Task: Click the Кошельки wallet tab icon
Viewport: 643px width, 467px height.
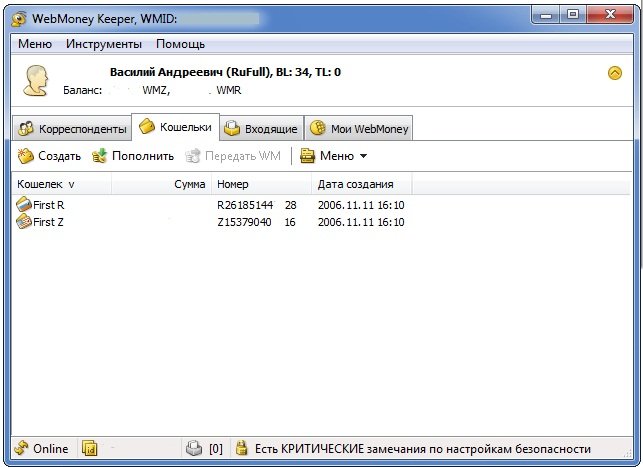Action: tap(147, 126)
